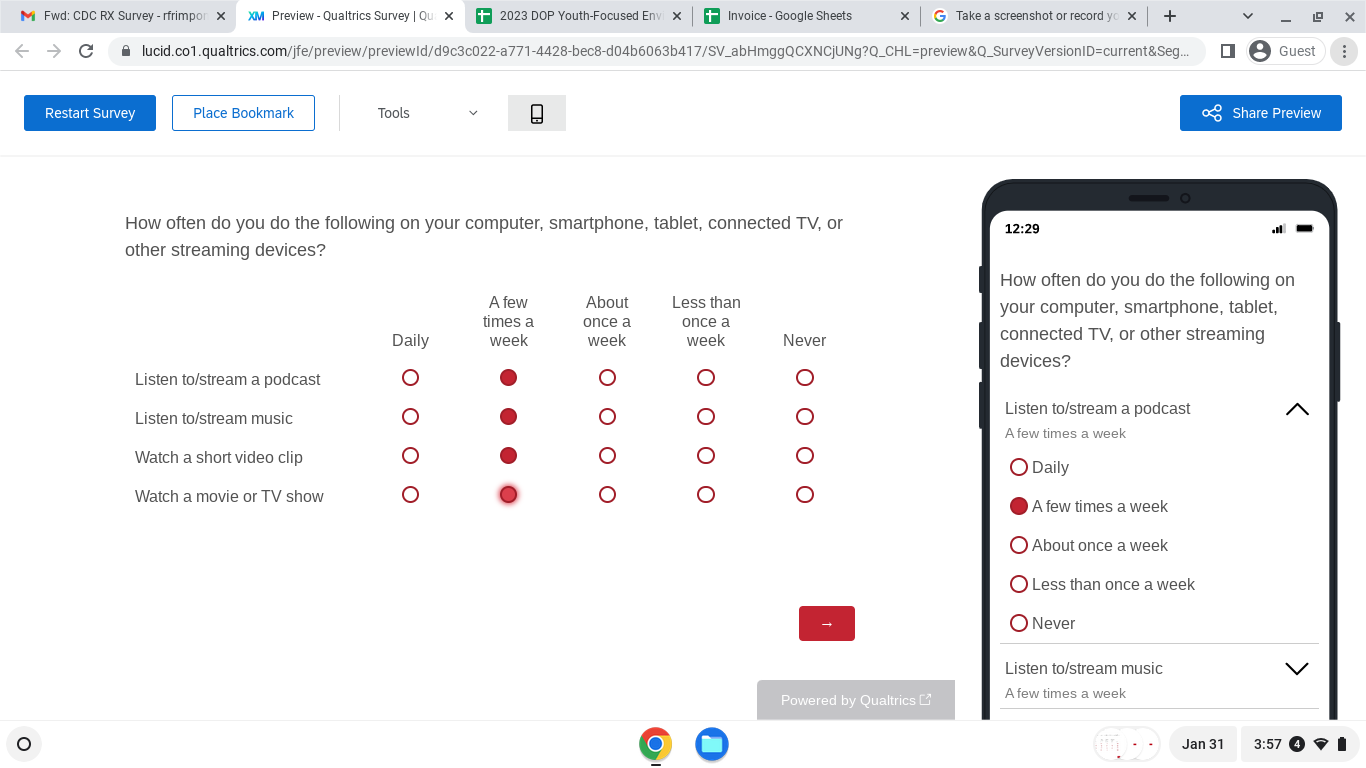This screenshot has width=1366, height=768.
Task: Expand the Listen to/stream music section
Action: 1296,669
